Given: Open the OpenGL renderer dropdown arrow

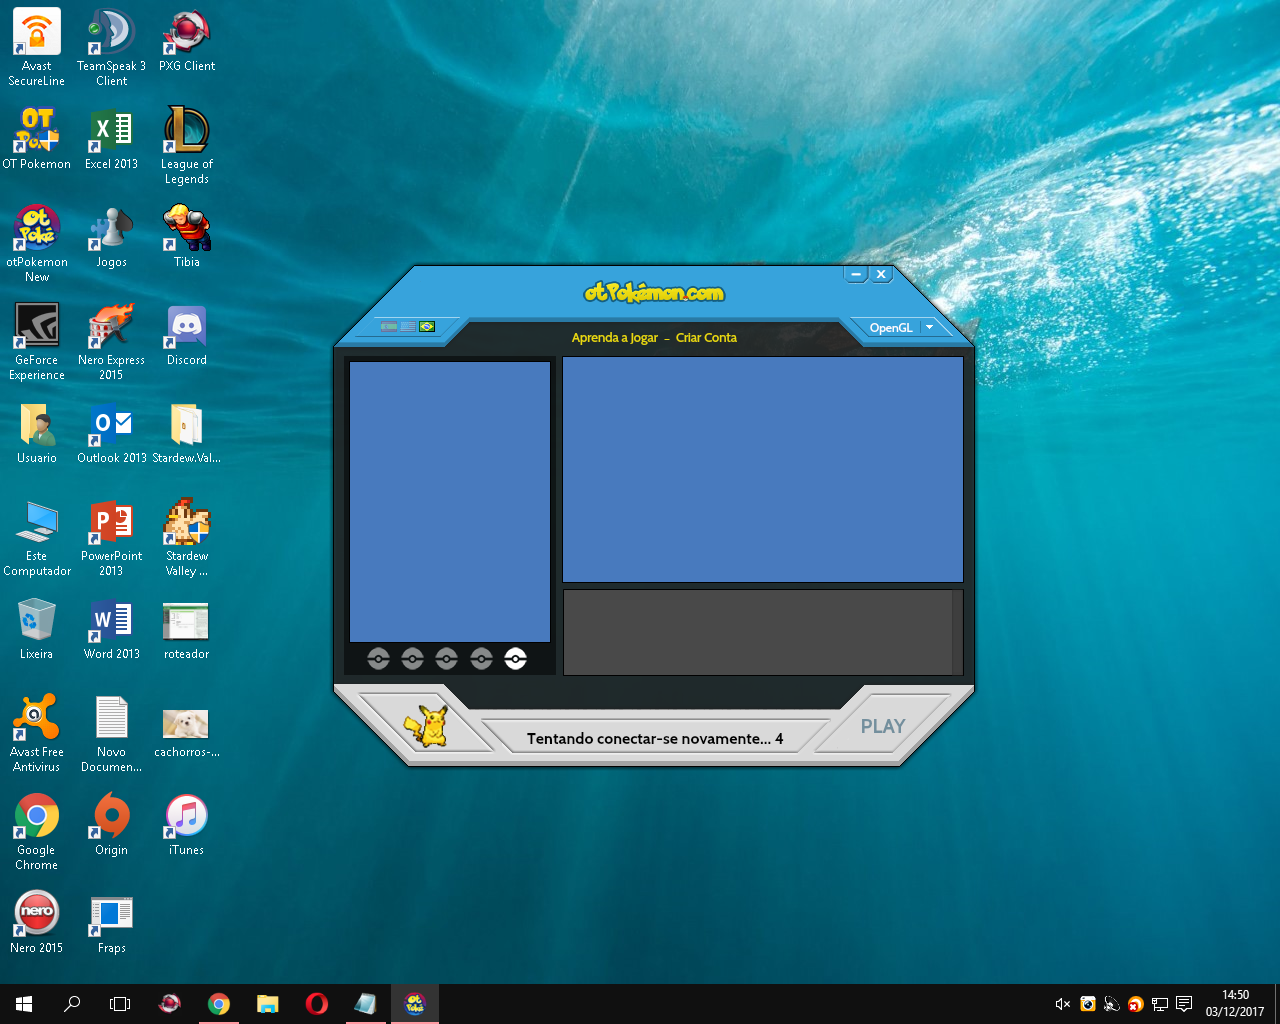Looking at the screenshot, I should (x=930, y=328).
